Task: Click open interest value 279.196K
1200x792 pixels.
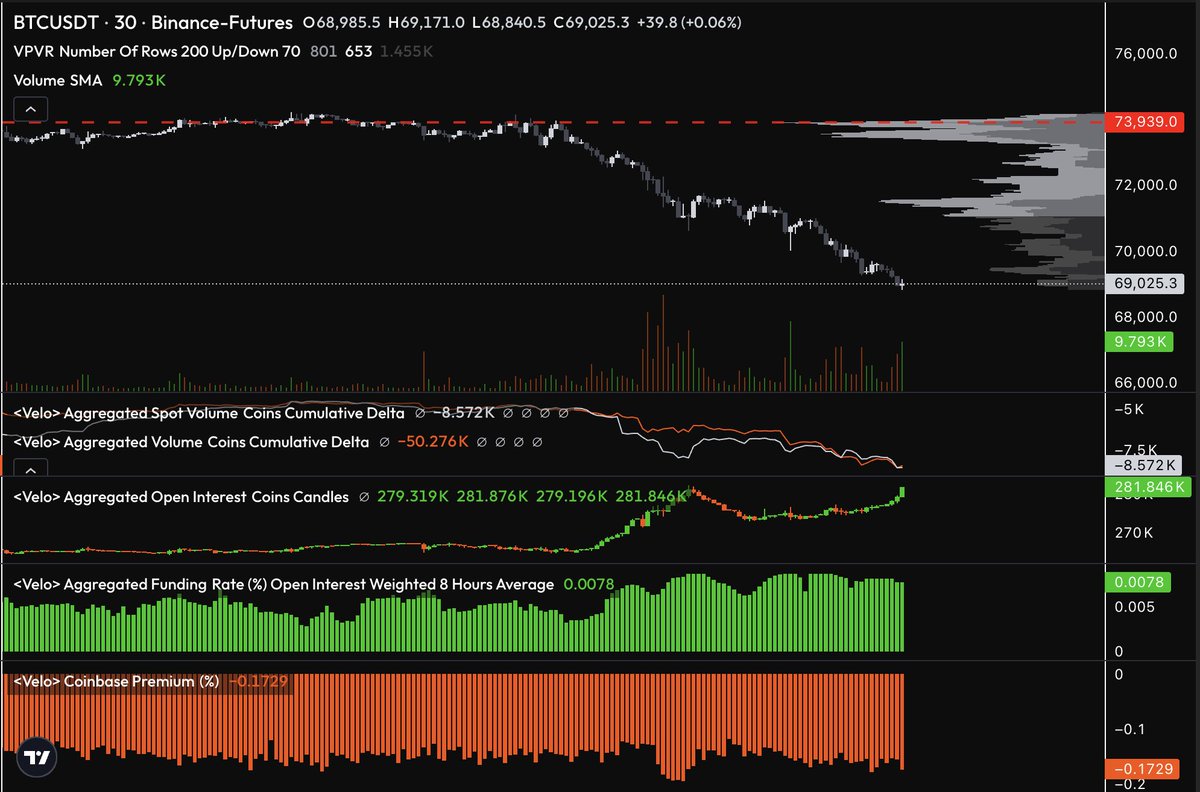Action: click(572, 496)
